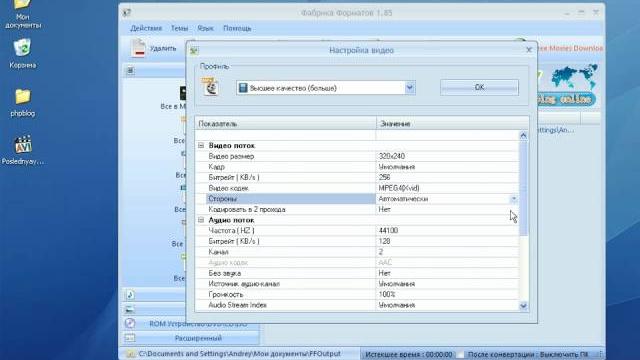Click the 320x240 video size value
Image resolution: width=640 pixels, height=360 pixels.
click(x=391, y=156)
